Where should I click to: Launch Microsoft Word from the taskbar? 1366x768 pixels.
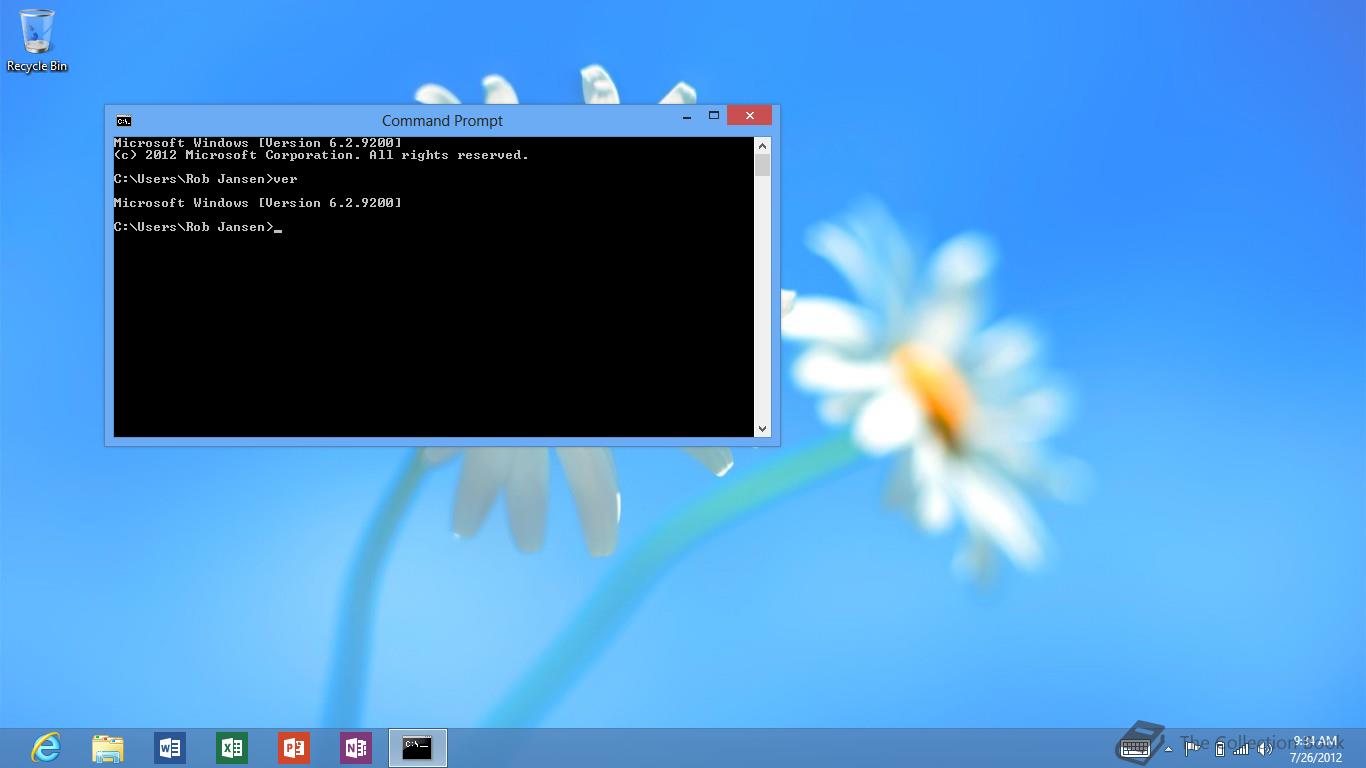(170, 748)
